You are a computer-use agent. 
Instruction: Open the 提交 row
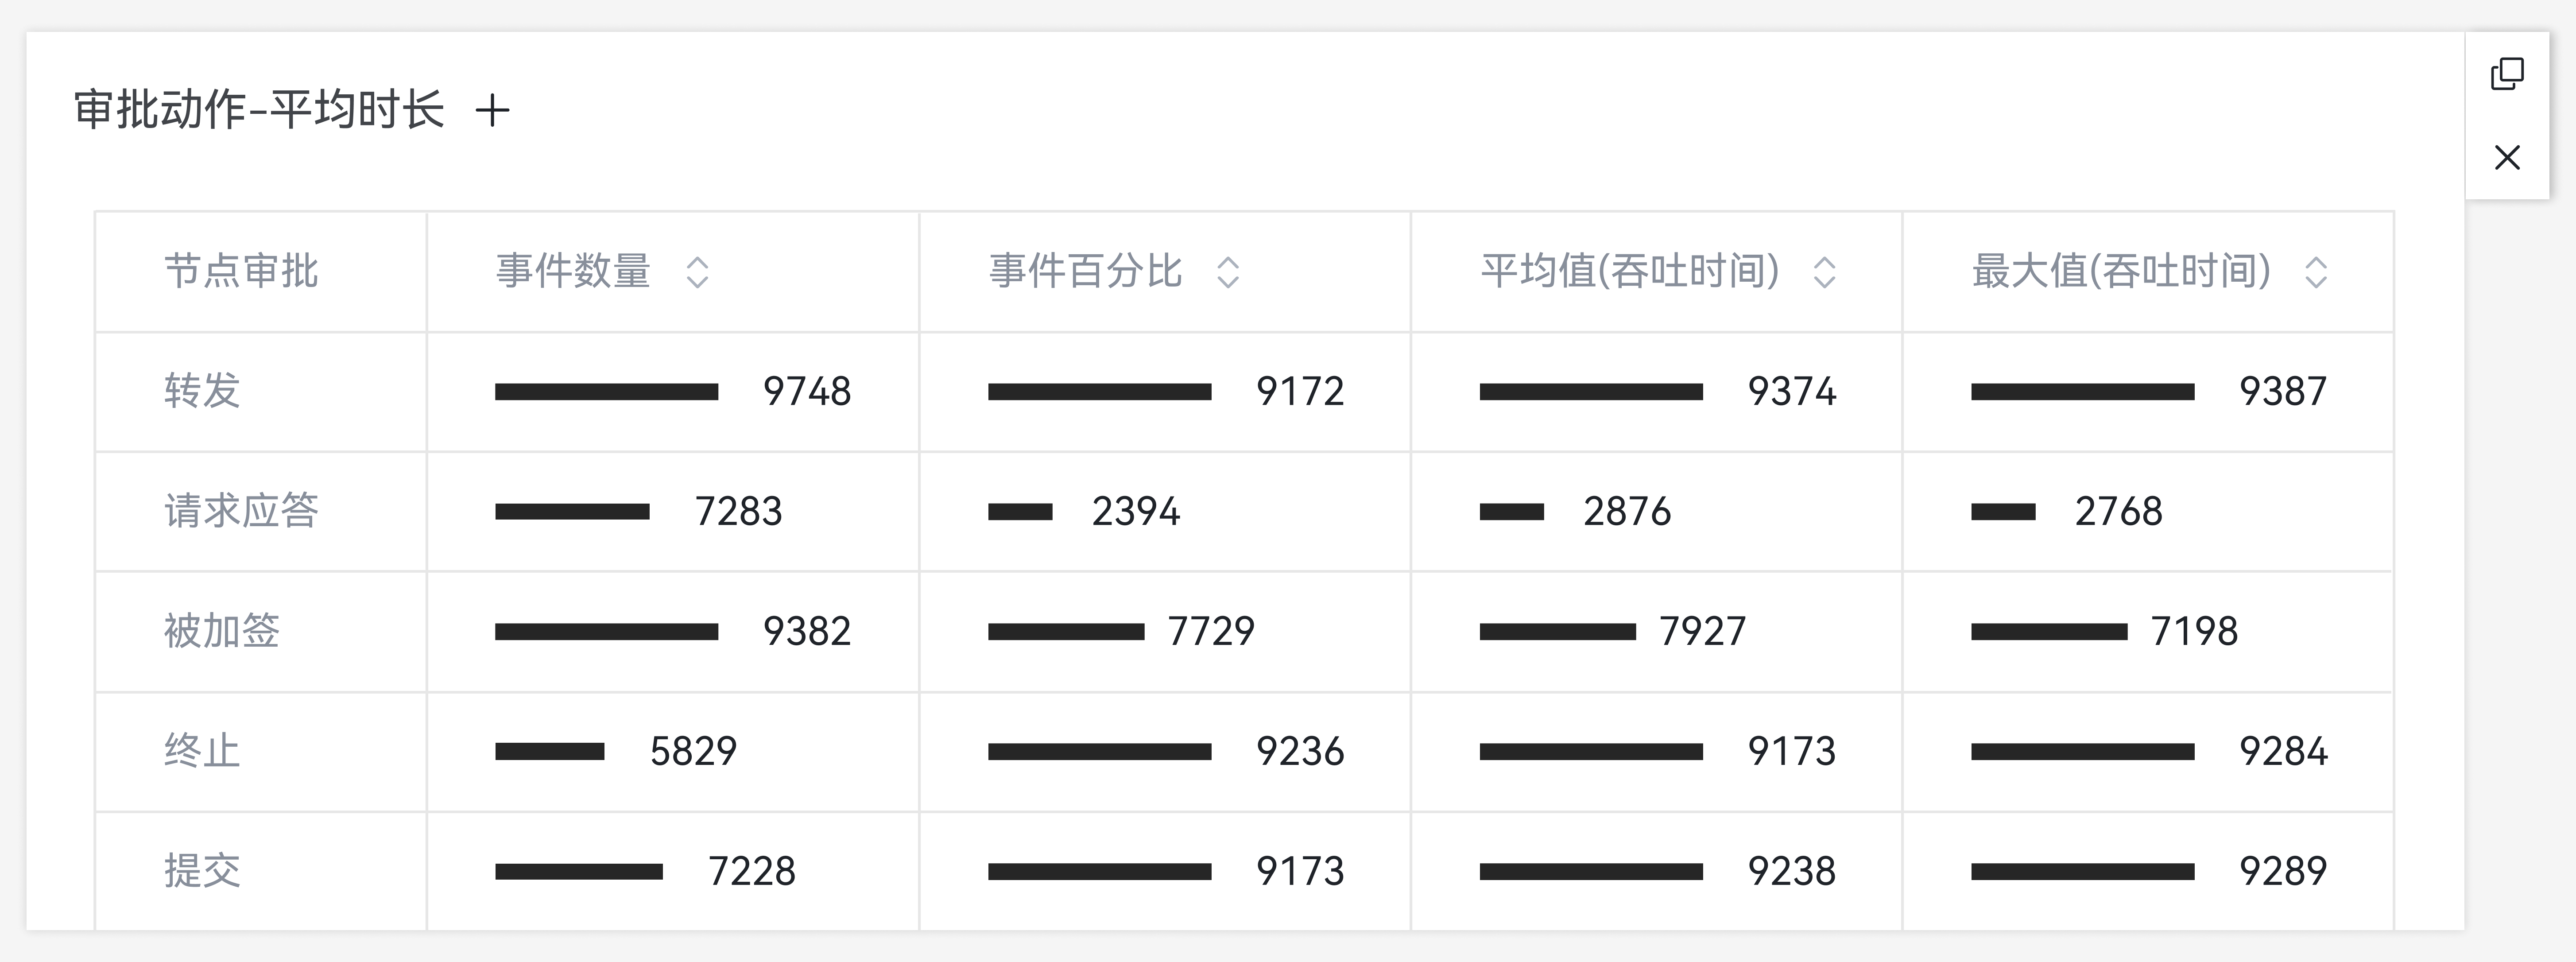pos(202,871)
